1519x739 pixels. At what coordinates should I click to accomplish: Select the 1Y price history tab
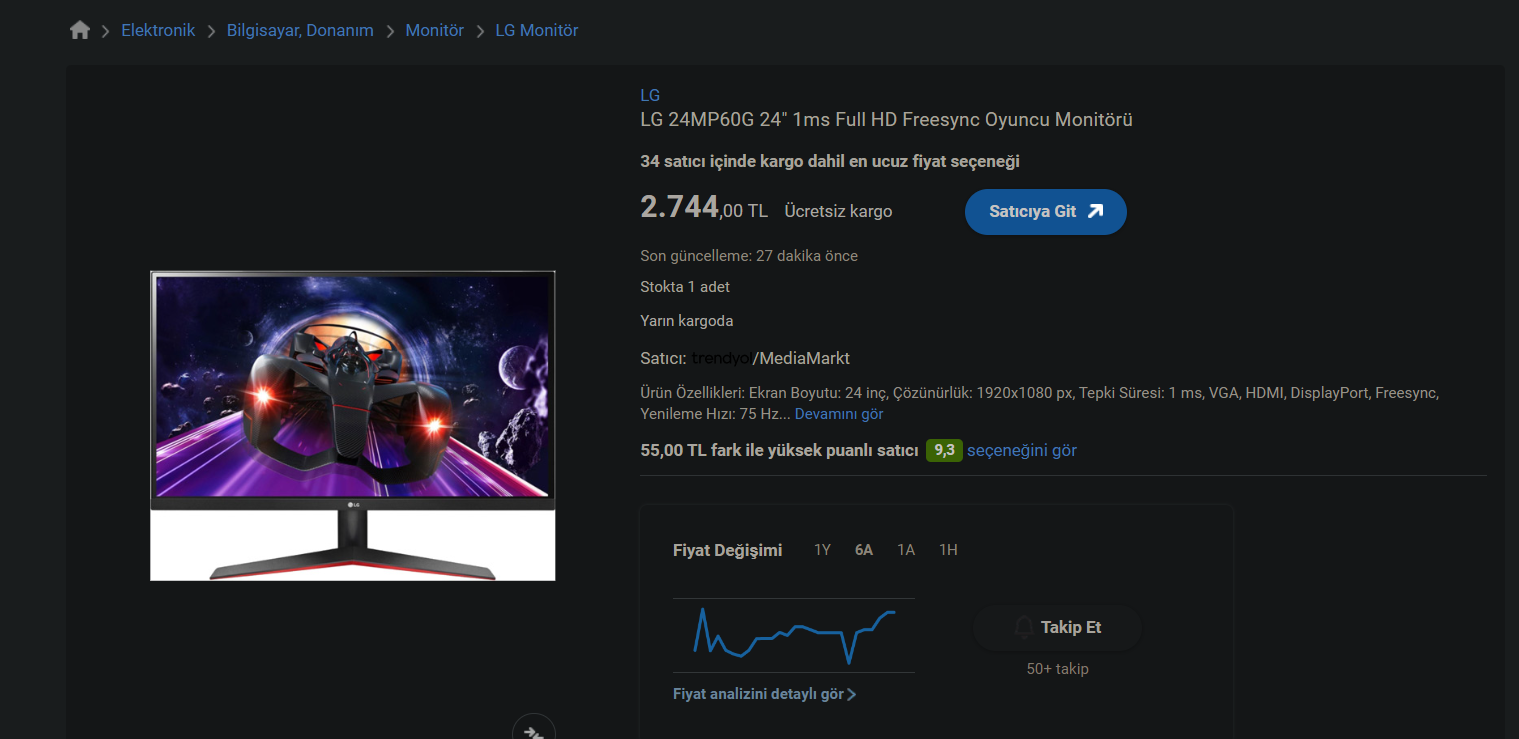point(822,550)
